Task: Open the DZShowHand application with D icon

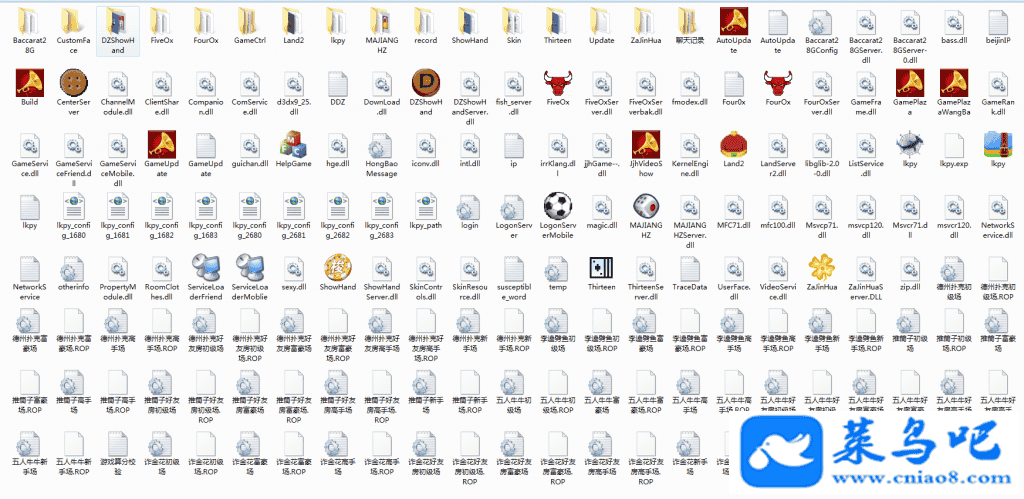Action: point(426,83)
